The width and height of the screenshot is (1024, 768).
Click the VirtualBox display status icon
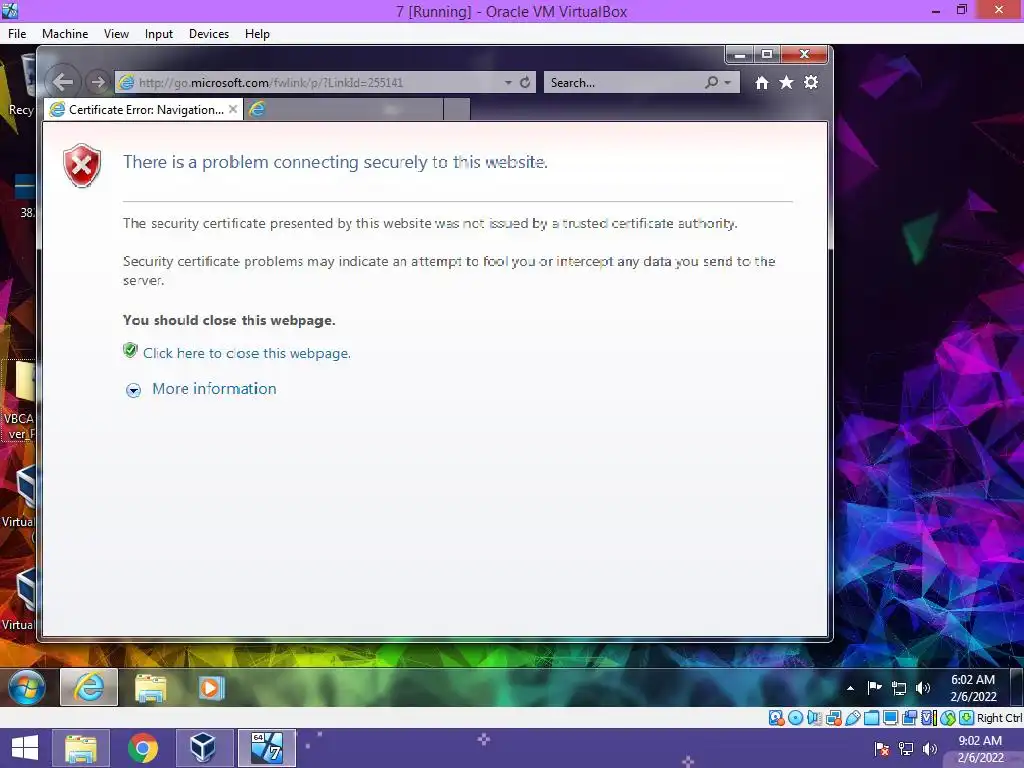coord(890,718)
